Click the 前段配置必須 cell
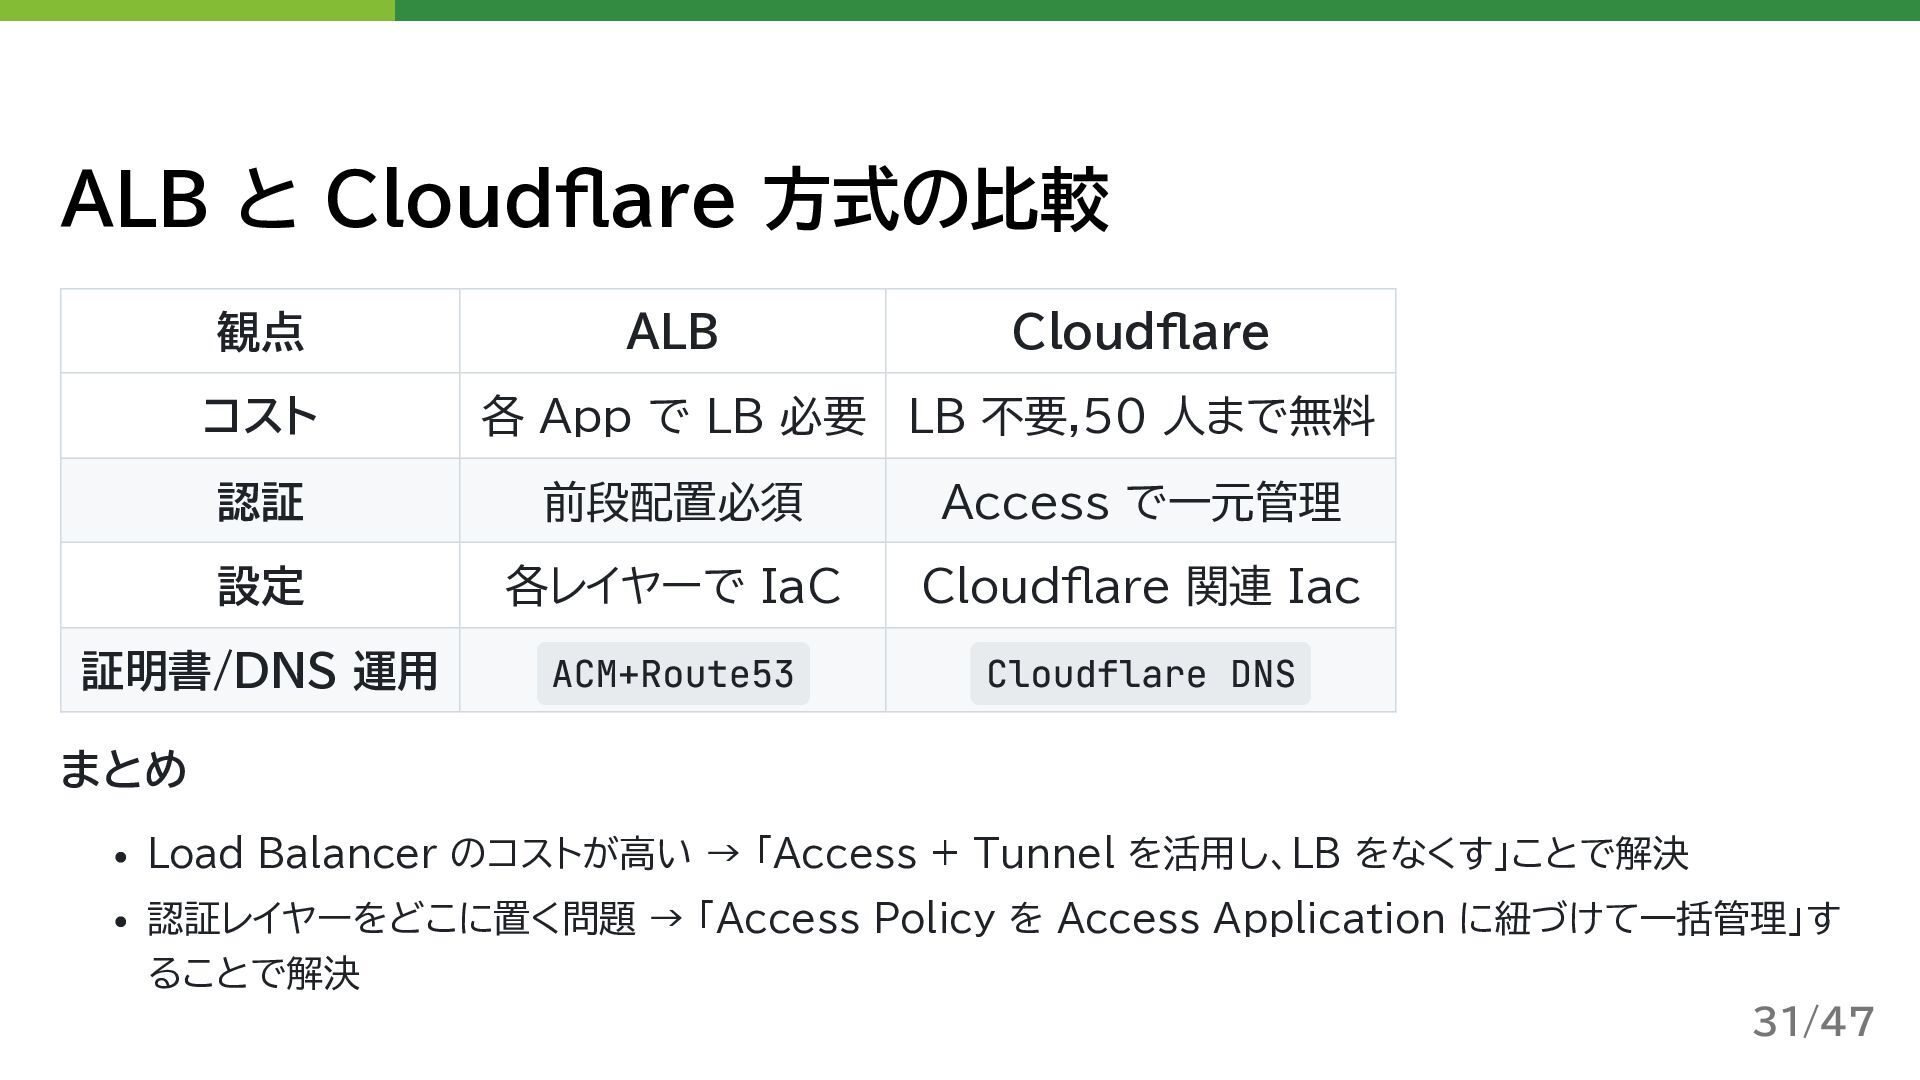The image size is (1920, 1080). 672,501
